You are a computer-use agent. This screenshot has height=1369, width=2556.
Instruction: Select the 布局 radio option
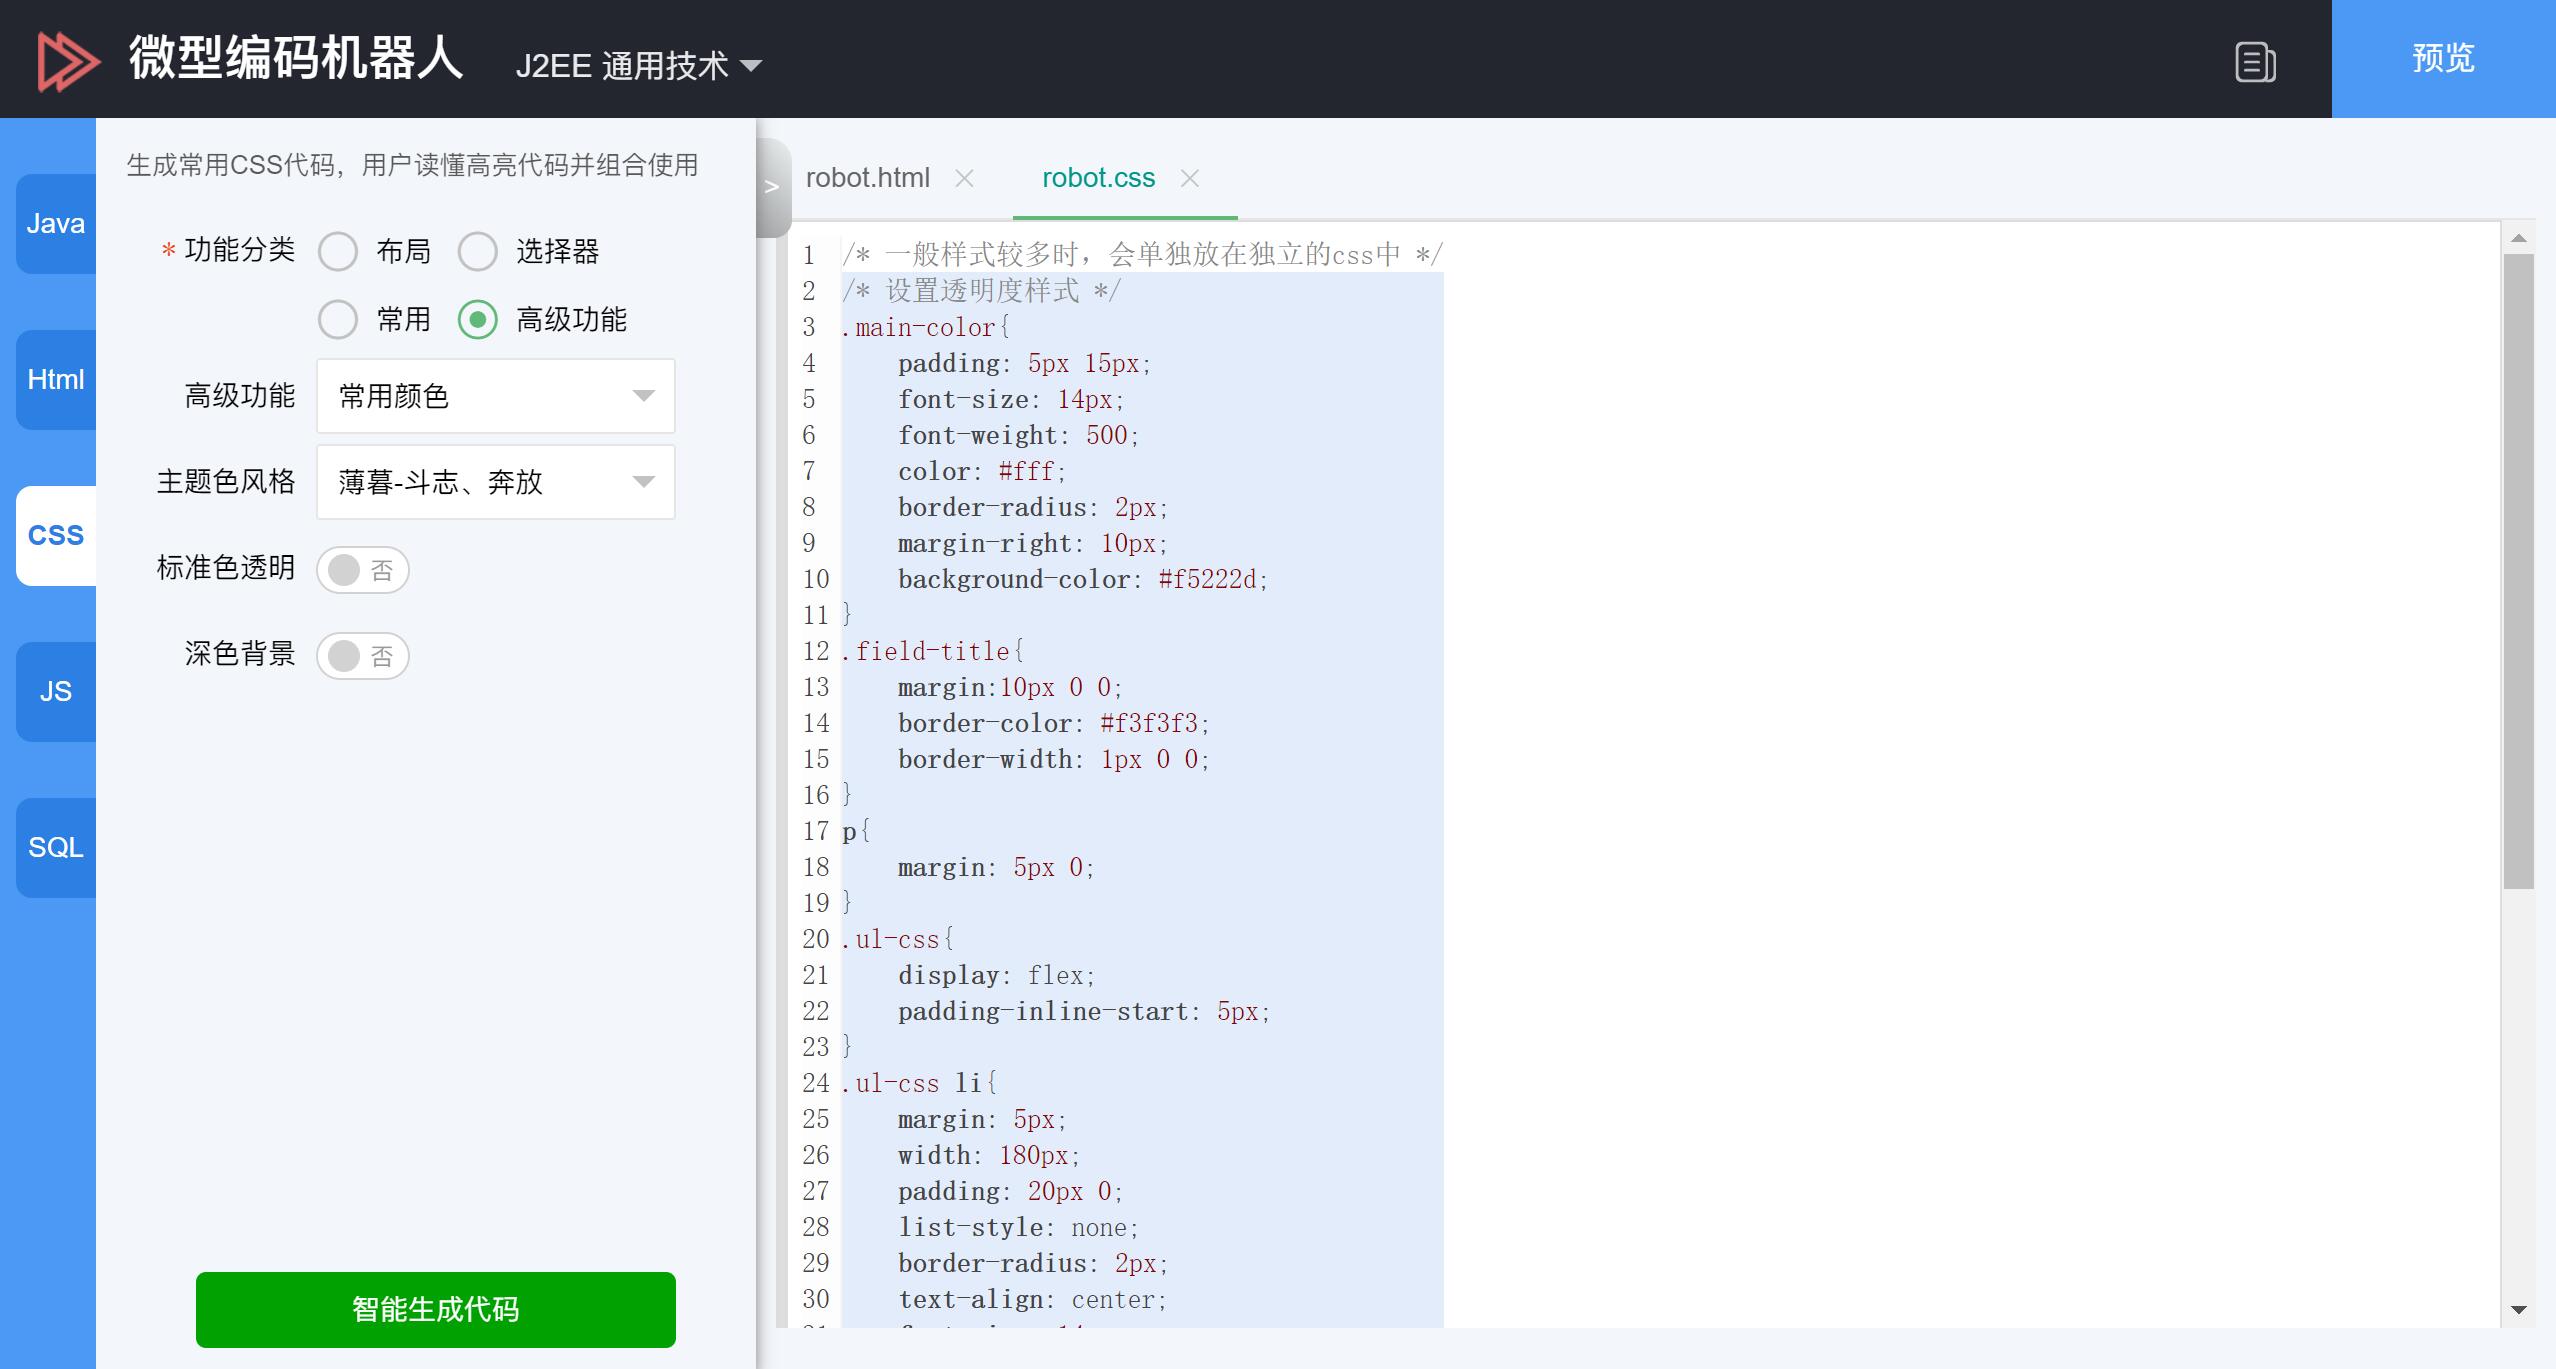tap(338, 252)
